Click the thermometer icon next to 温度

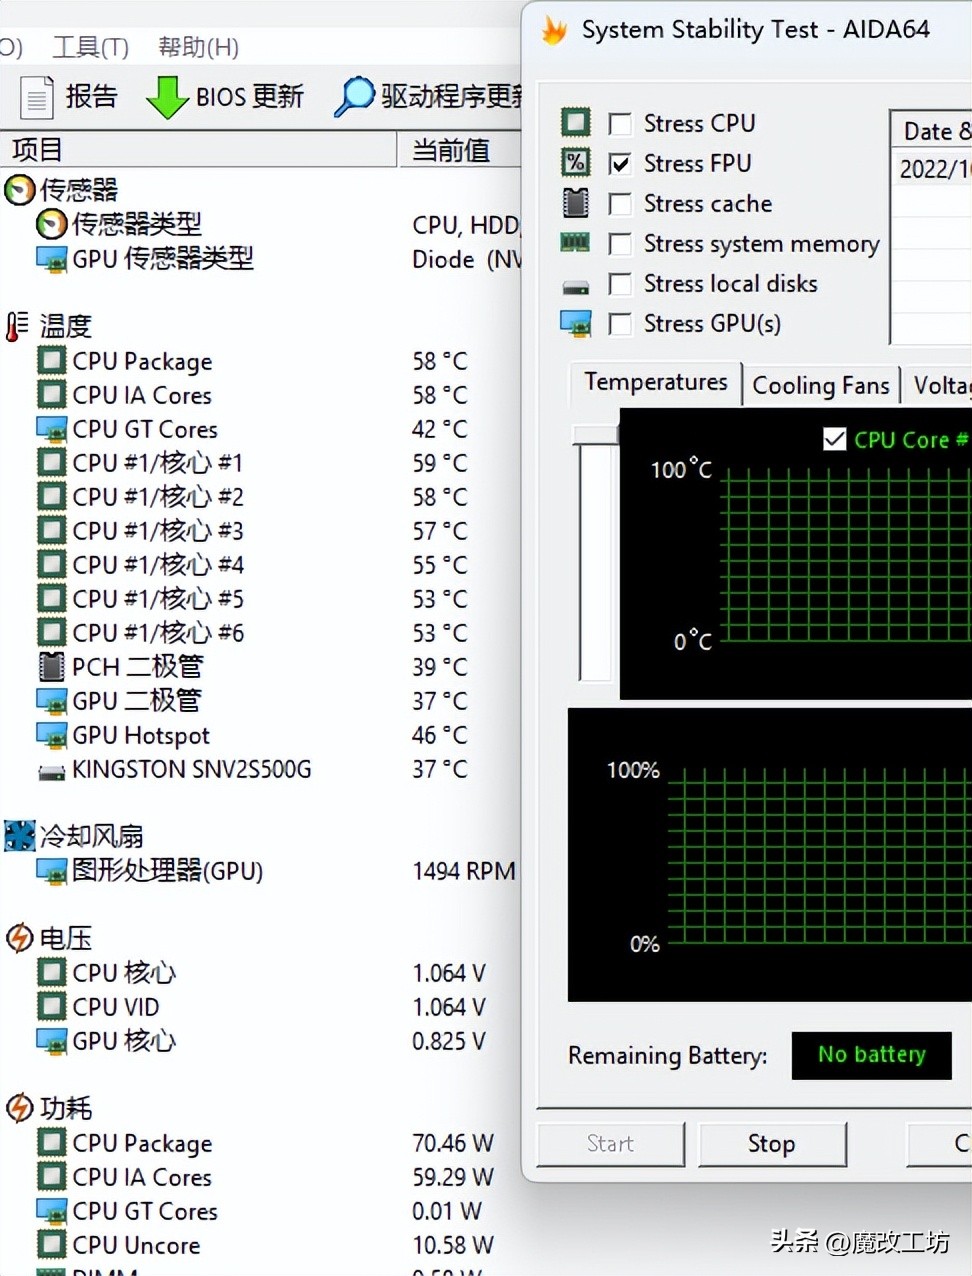click(18, 326)
